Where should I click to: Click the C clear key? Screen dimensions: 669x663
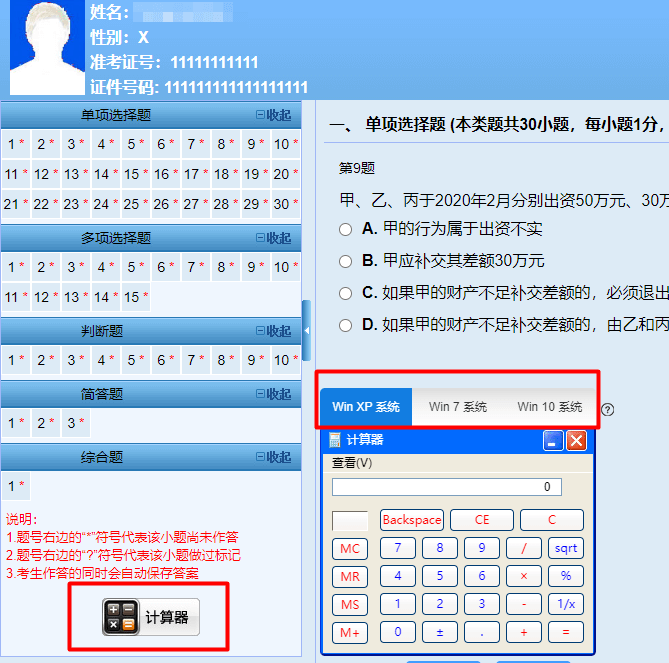tap(552, 520)
